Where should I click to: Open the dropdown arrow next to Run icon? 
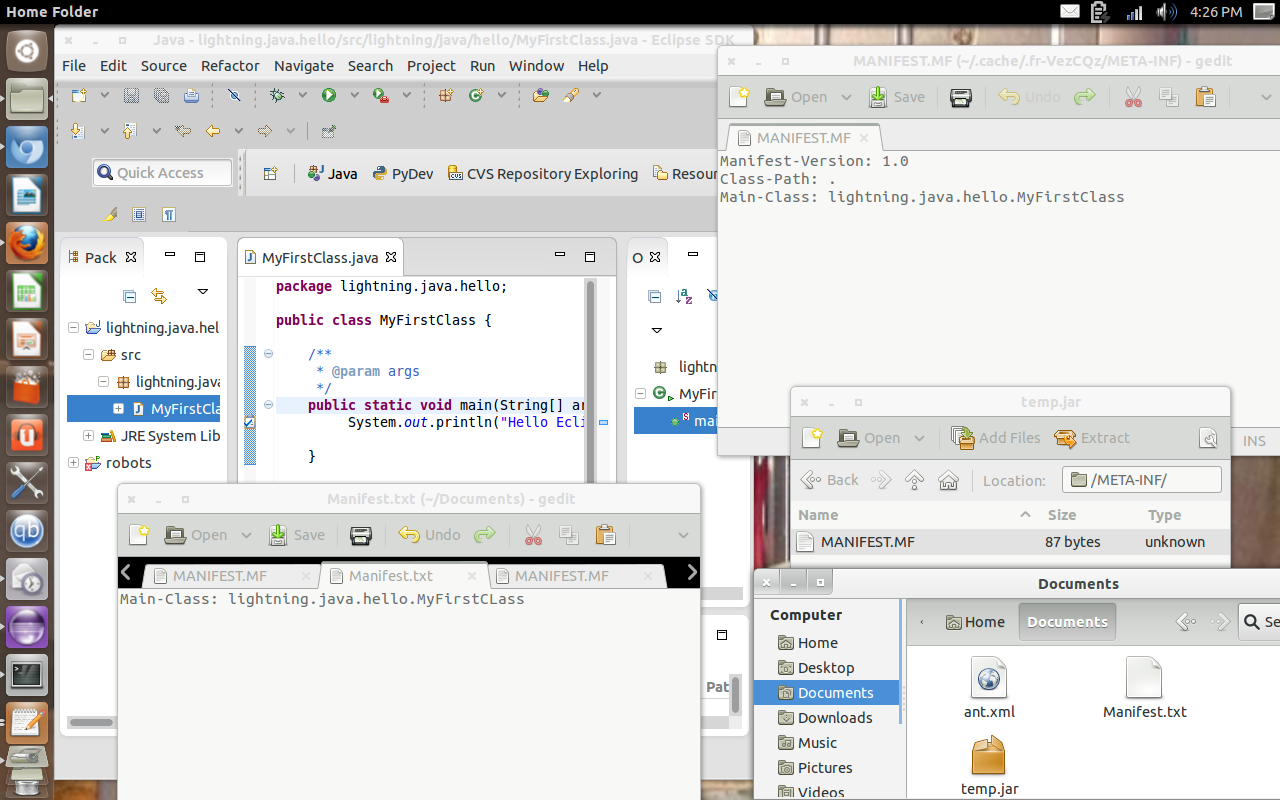[353, 95]
